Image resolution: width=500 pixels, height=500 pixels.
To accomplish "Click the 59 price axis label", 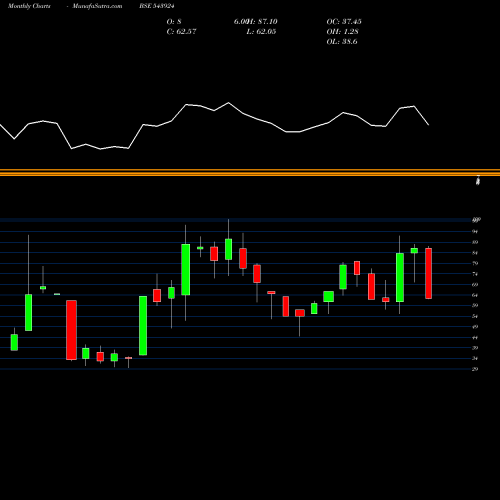I will (475, 305).
